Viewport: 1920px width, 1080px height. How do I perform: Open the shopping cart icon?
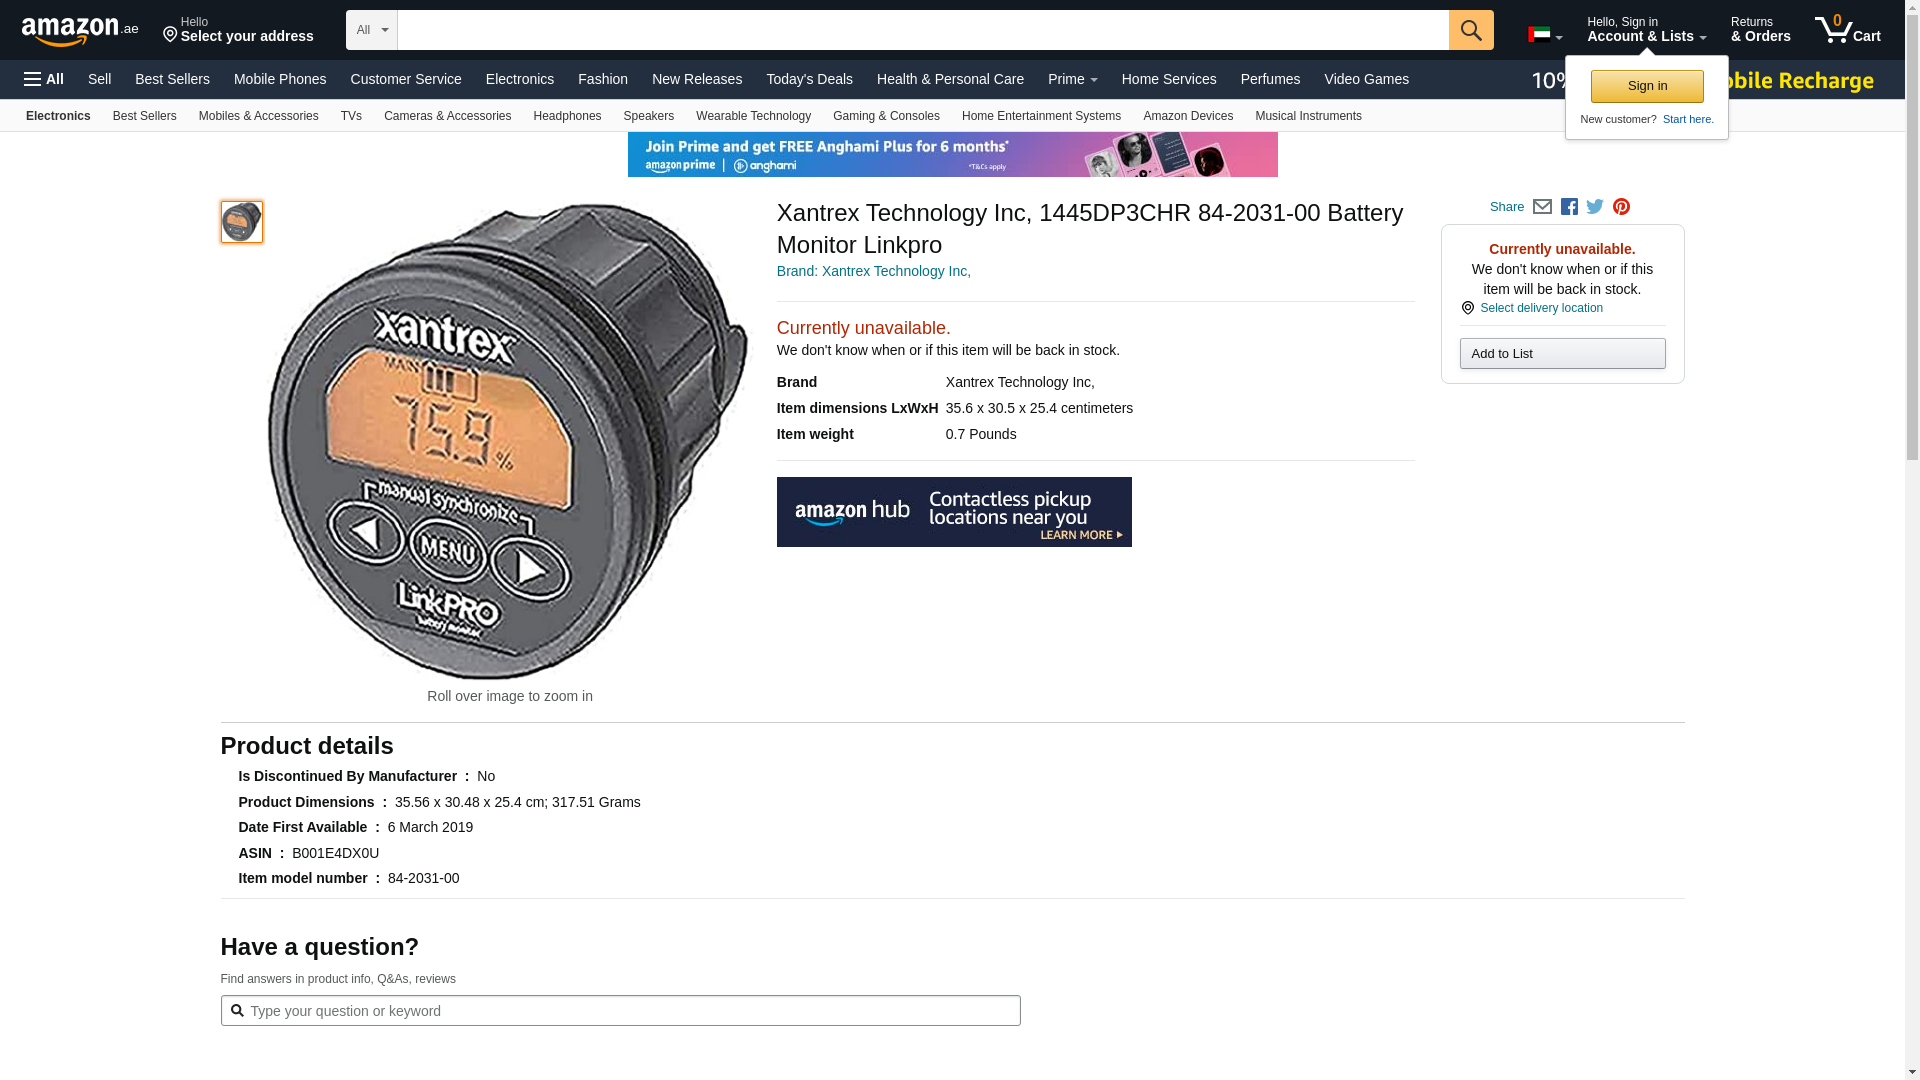pos(1848,30)
